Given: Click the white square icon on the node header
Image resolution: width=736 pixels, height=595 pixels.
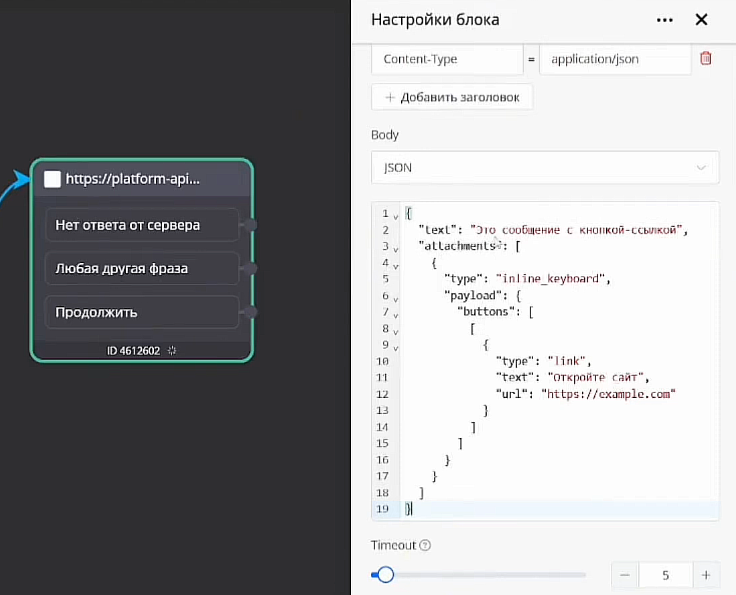Looking at the screenshot, I should (x=53, y=179).
